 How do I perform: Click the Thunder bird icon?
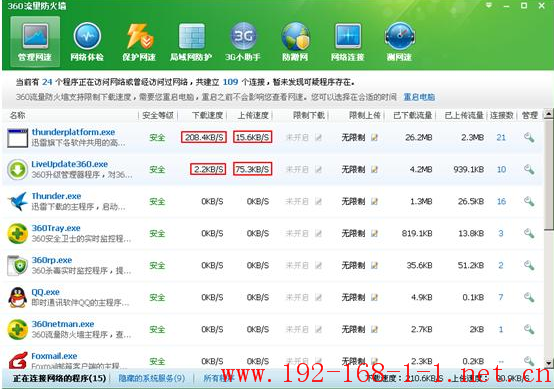18,201
